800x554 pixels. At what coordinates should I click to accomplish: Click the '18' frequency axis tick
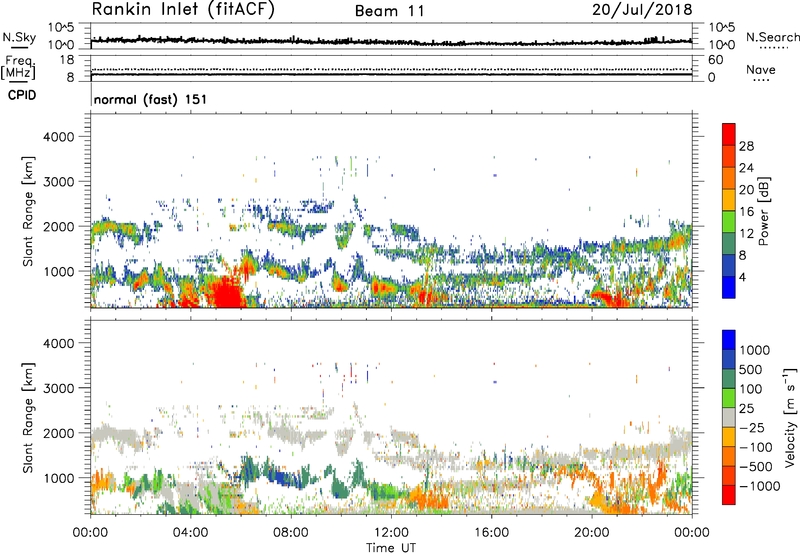pos(67,60)
